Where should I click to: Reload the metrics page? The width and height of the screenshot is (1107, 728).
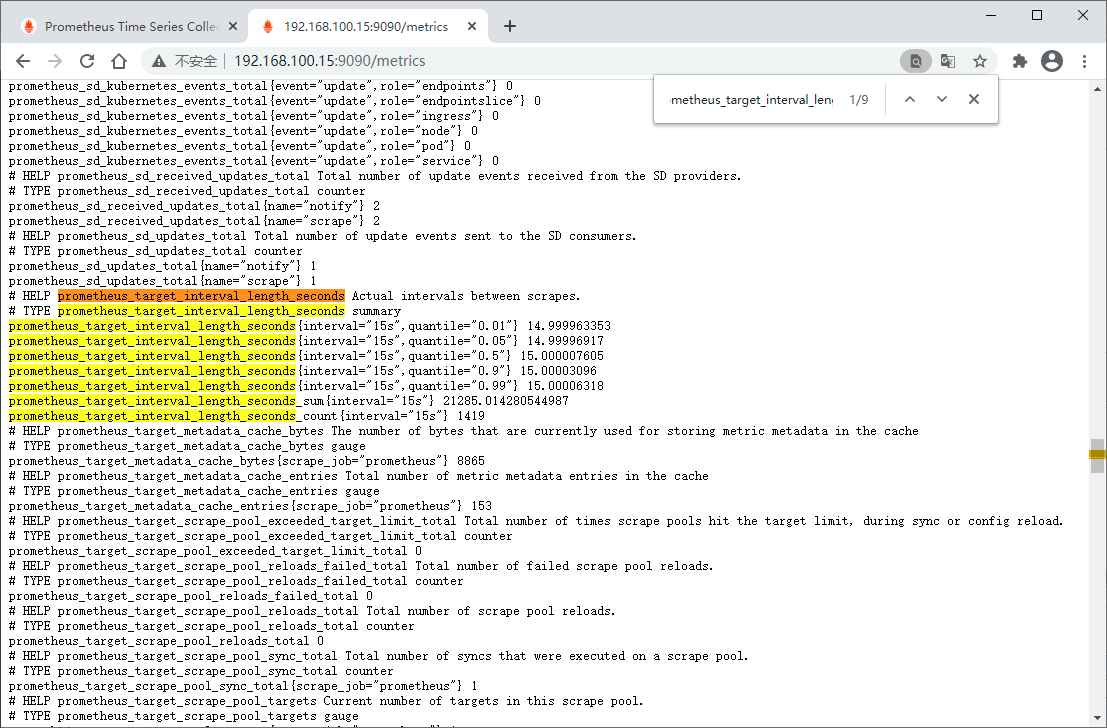coord(87,61)
